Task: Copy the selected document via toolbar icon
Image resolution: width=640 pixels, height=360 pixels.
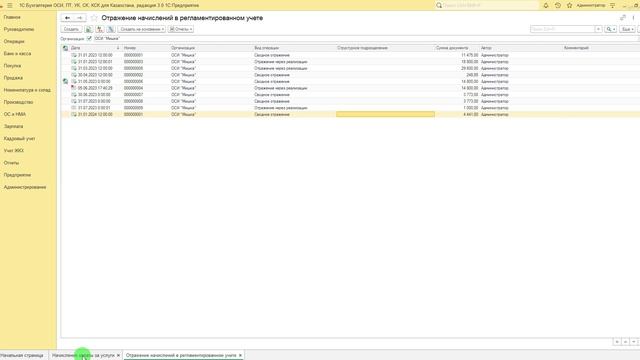Action: pyautogui.click(x=89, y=29)
